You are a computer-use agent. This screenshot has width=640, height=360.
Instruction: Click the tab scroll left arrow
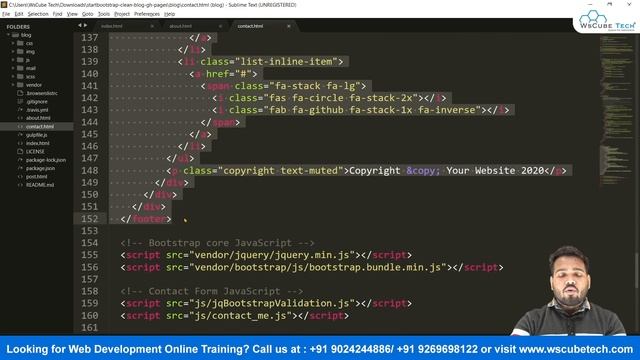[x=80, y=25]
